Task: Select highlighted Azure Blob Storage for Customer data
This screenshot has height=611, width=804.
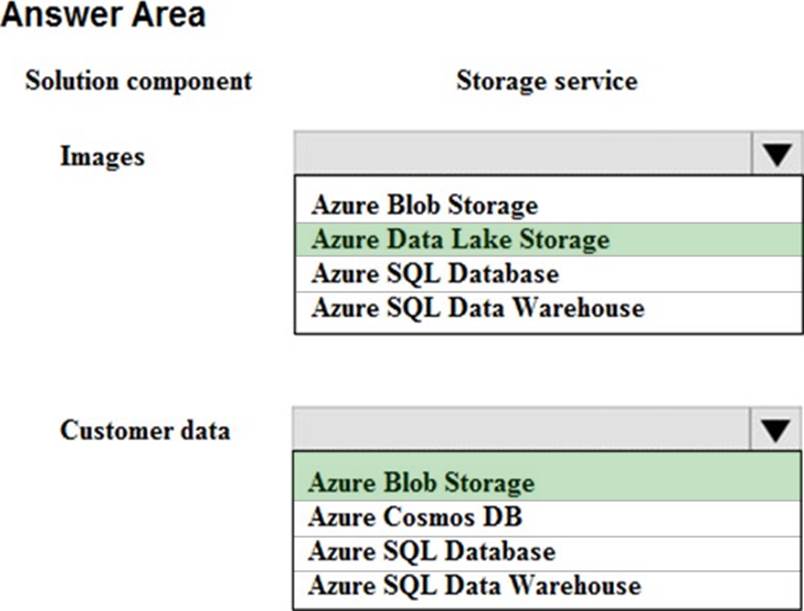Action: (421, 483)
